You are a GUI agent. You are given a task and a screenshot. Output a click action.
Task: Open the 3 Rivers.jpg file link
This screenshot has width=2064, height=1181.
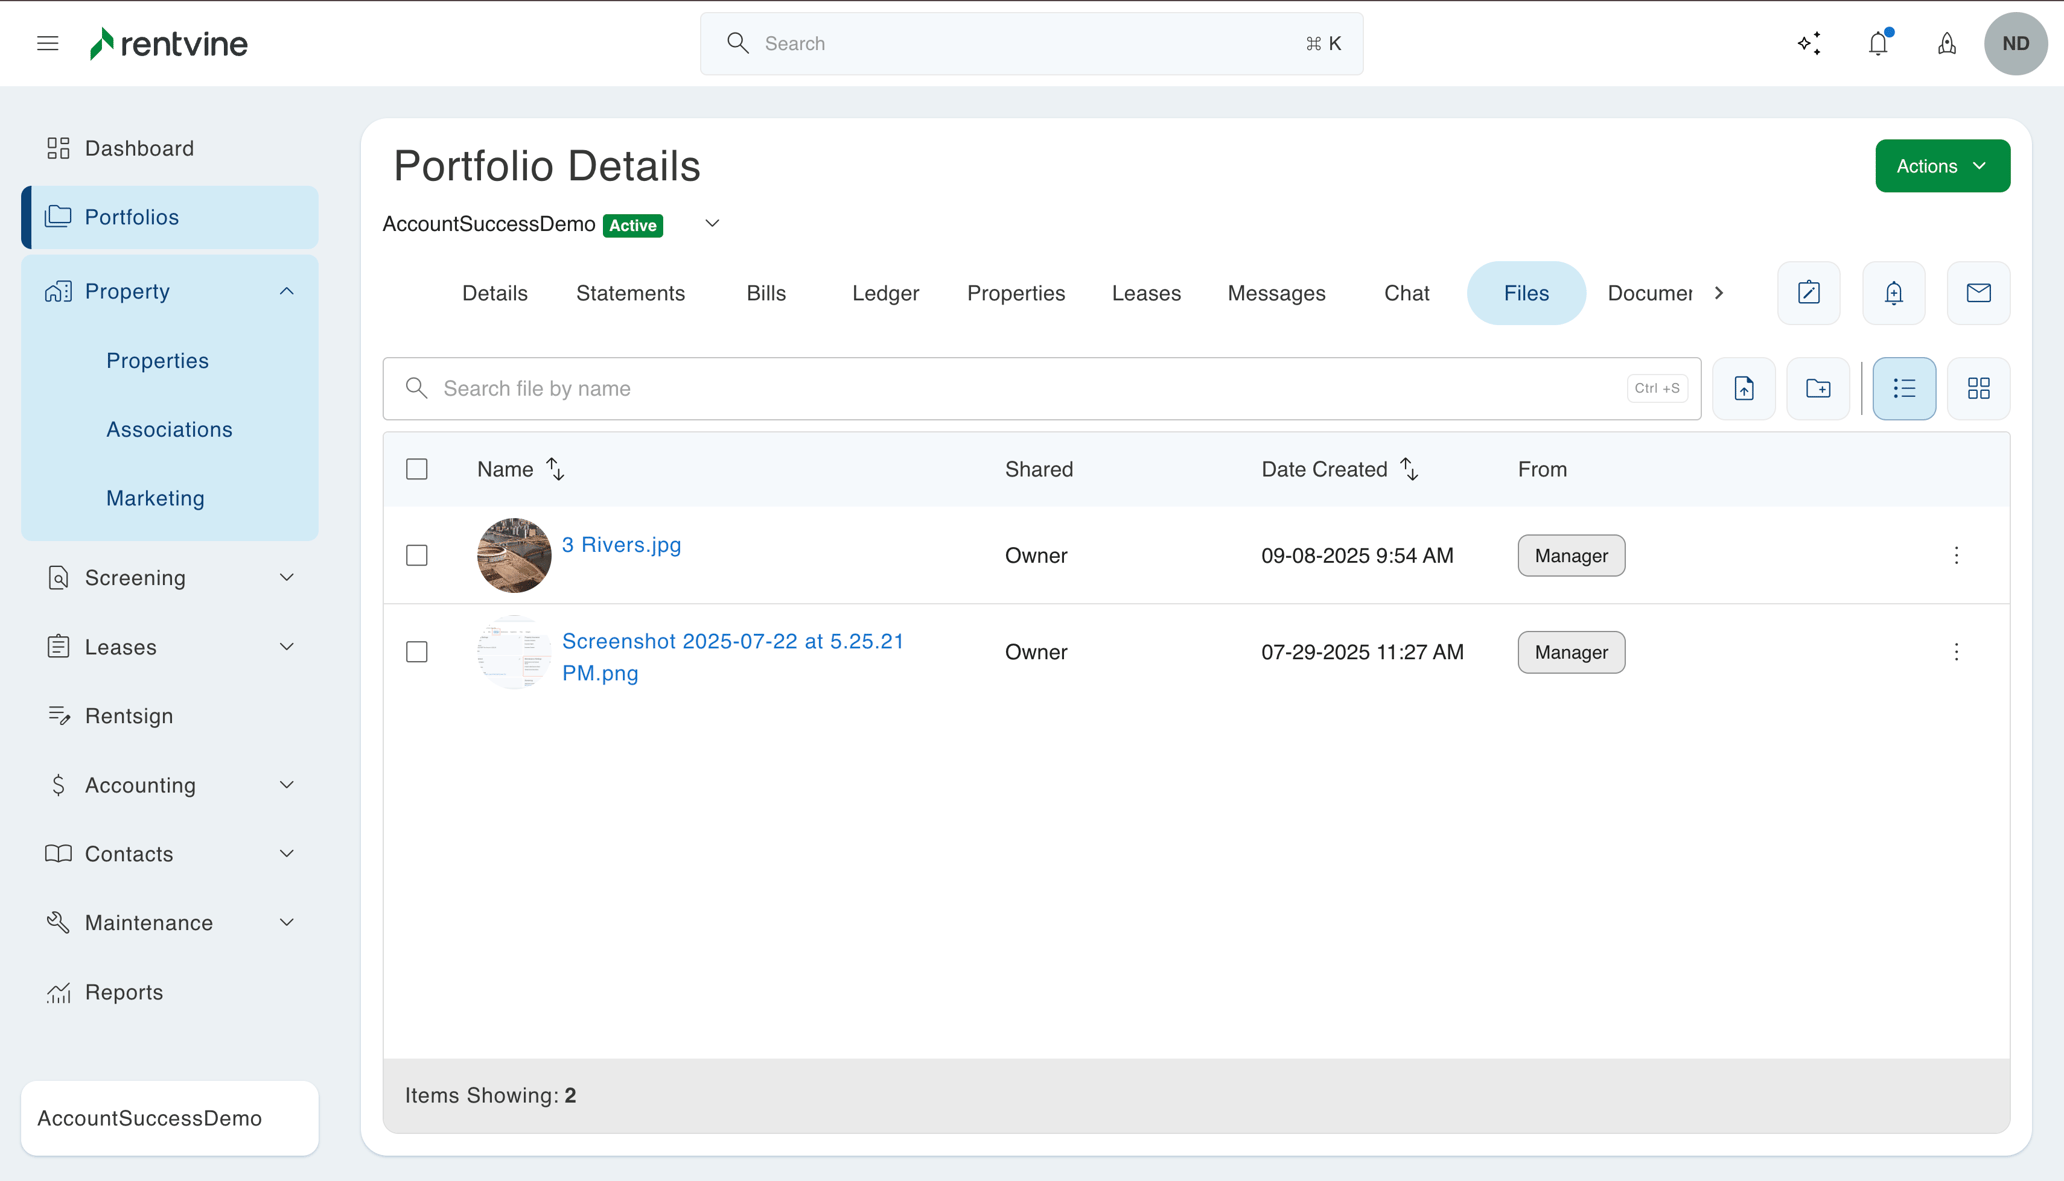coord(621,545)
